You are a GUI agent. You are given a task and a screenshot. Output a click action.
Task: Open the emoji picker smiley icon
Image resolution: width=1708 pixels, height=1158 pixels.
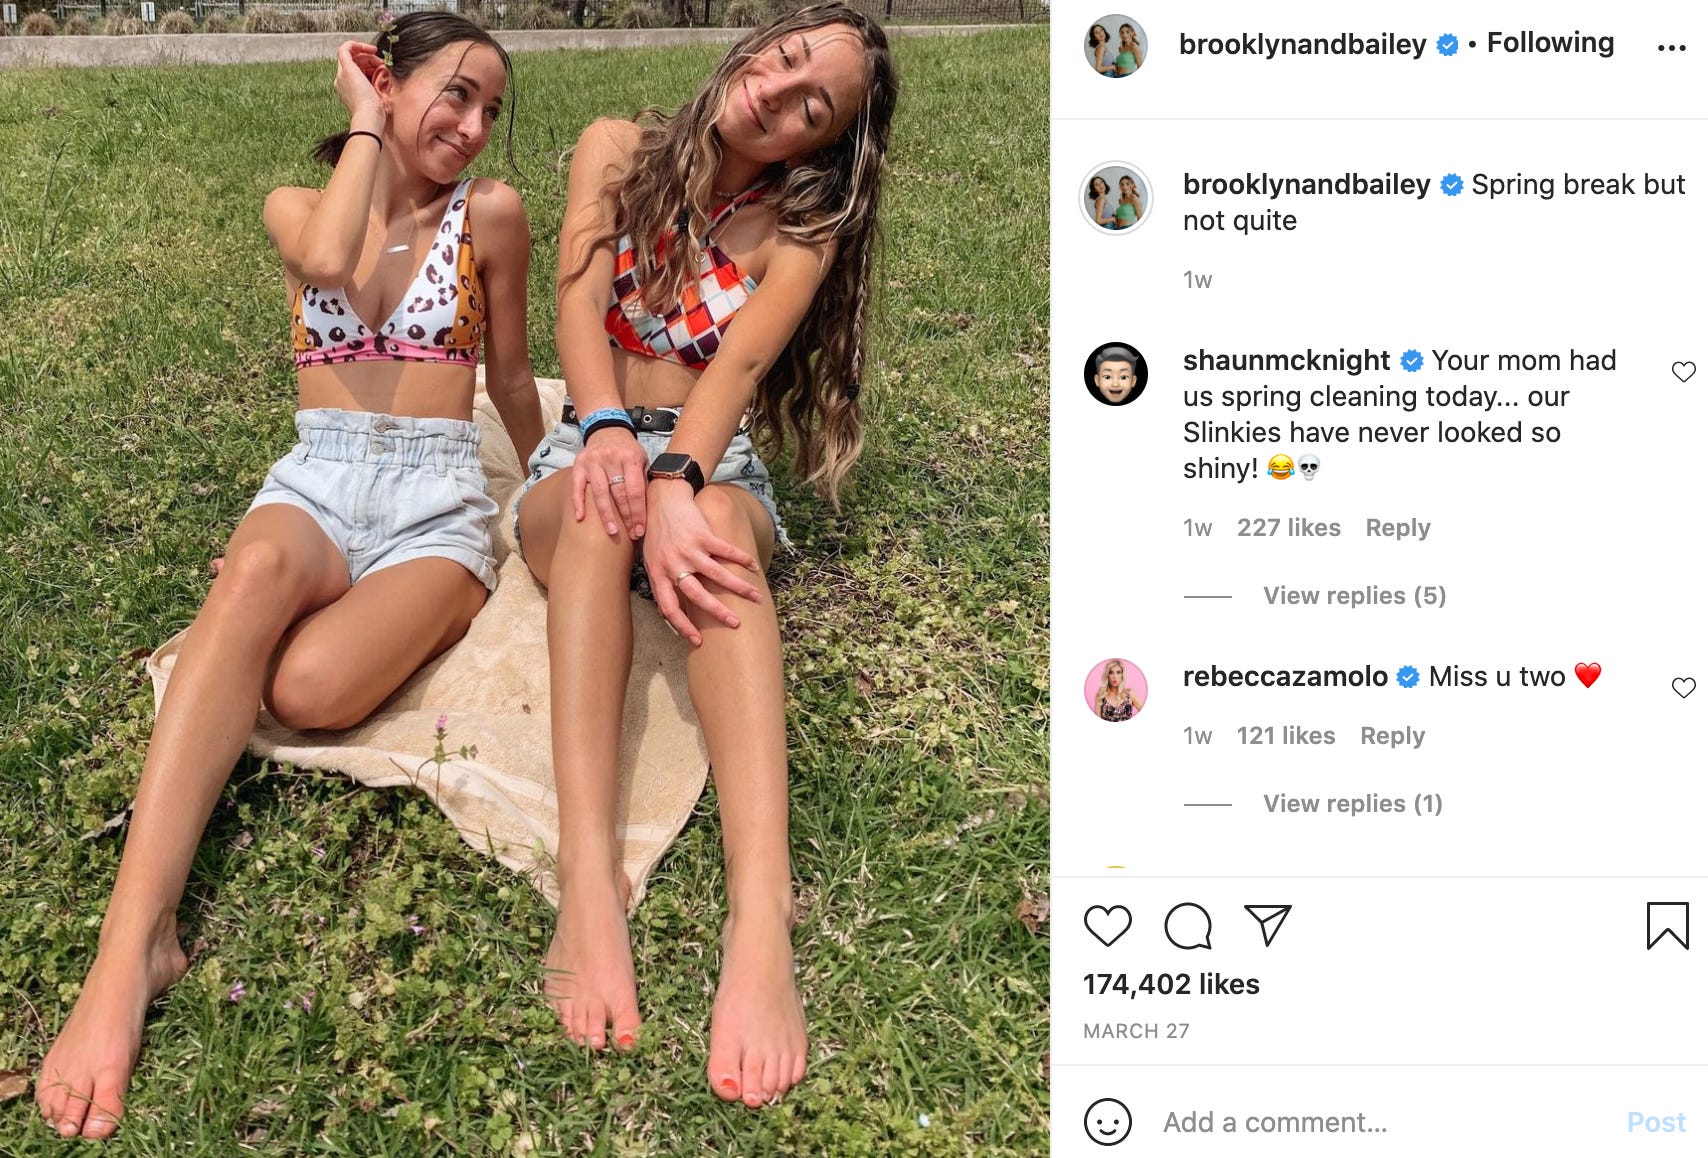coord(1108,1122)
